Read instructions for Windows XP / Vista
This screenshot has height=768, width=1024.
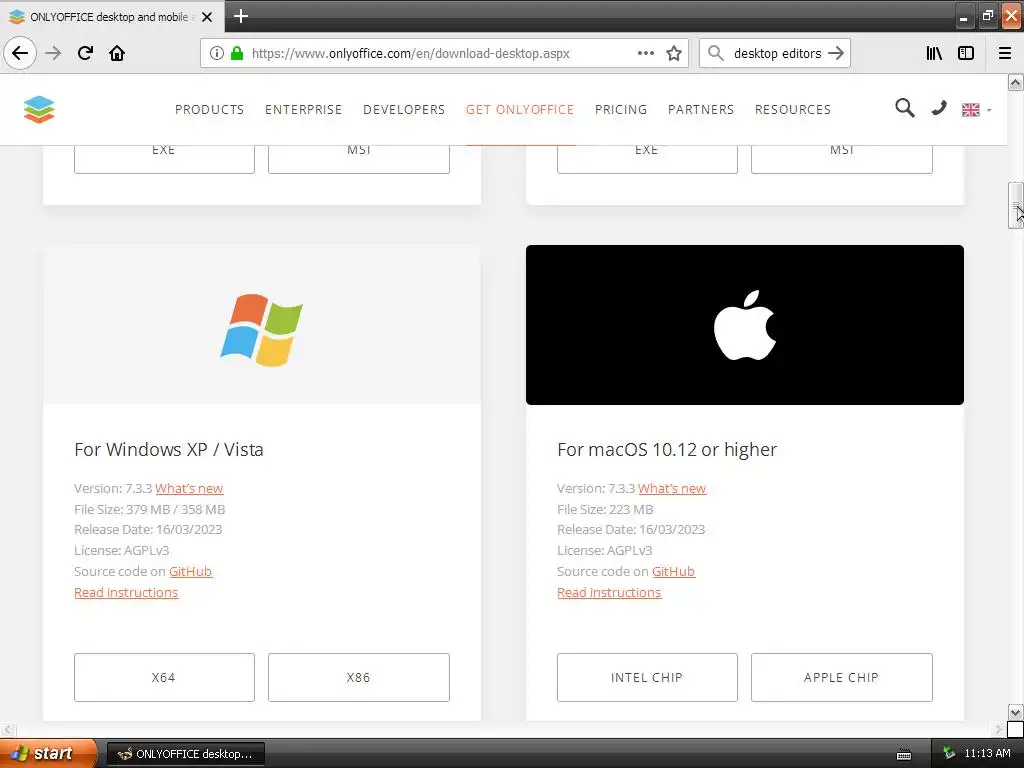pos(126,592)
